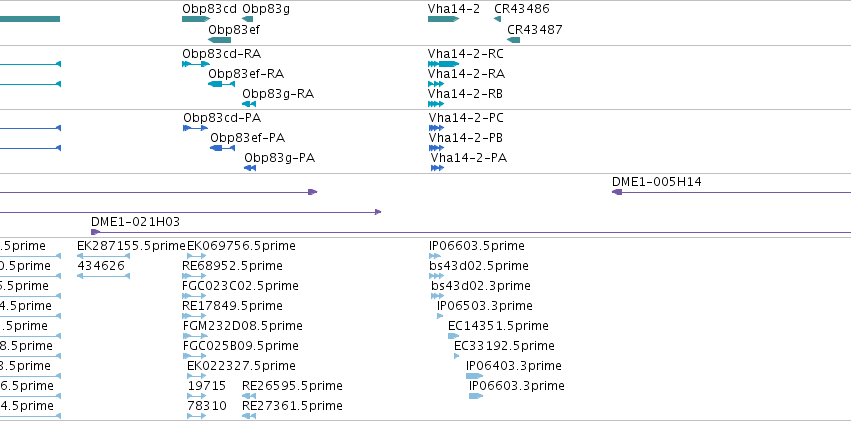Select the DME1-005H14 clone arrowhead

pyautogui.click(x=617, y=192)
